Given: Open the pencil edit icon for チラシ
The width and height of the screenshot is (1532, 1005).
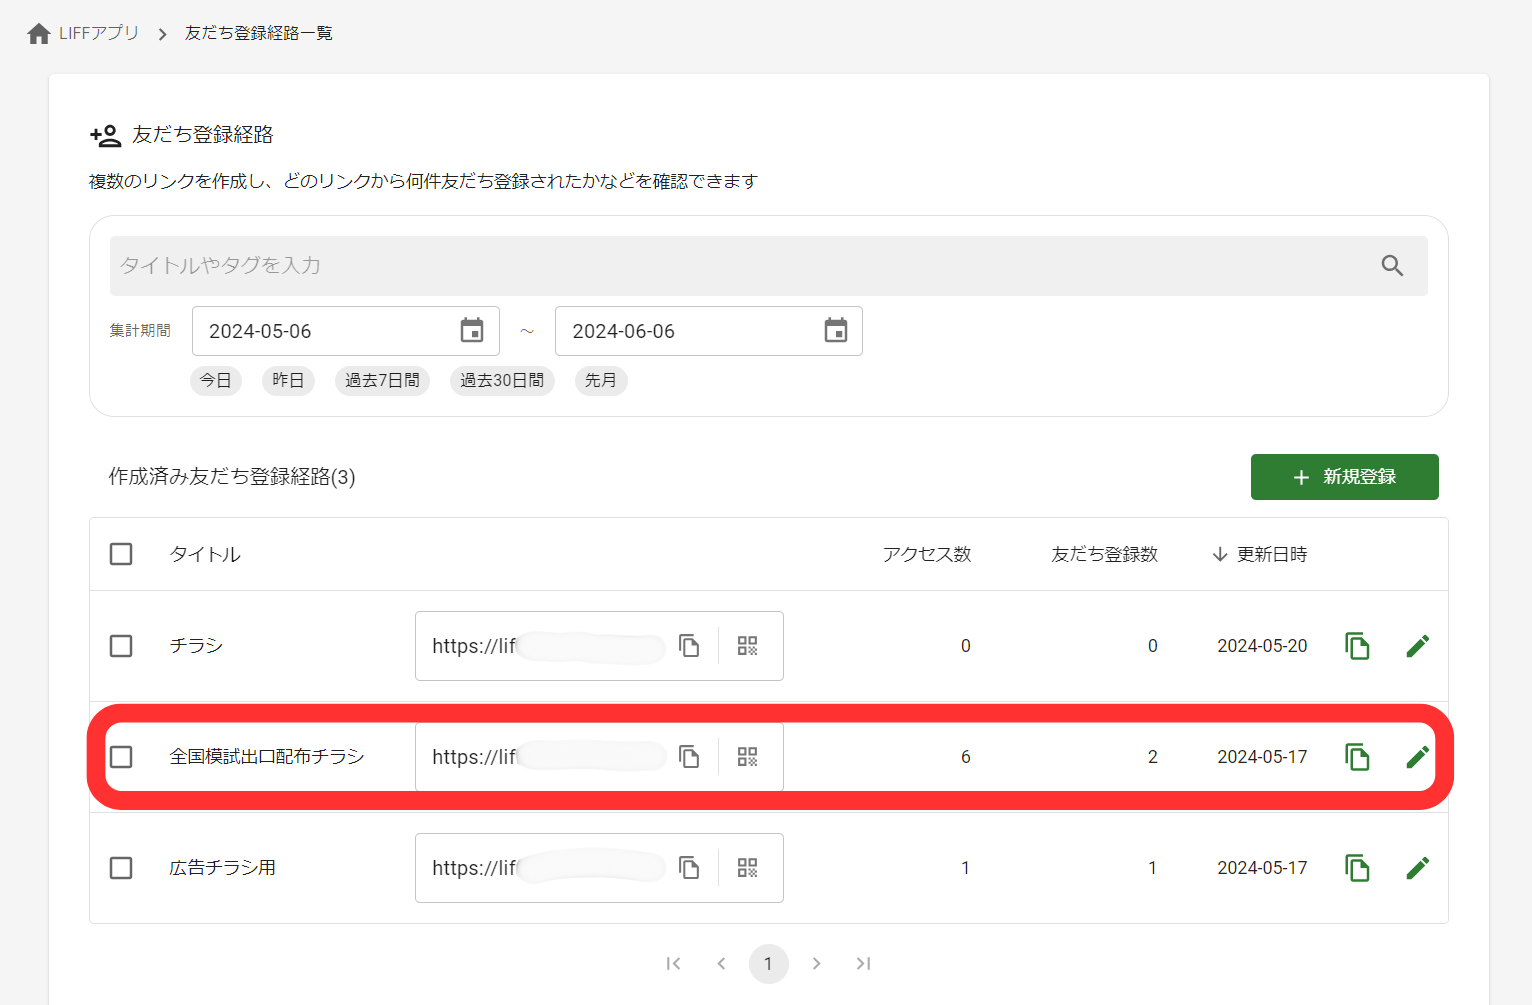Looking at the screenshot, I should [x=1417, y=646].
